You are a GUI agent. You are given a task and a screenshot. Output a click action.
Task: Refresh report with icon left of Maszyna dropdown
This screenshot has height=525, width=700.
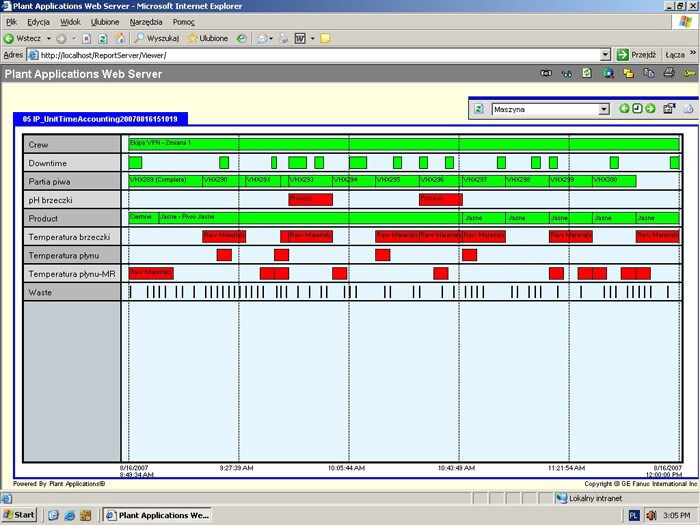pos(479,109)
